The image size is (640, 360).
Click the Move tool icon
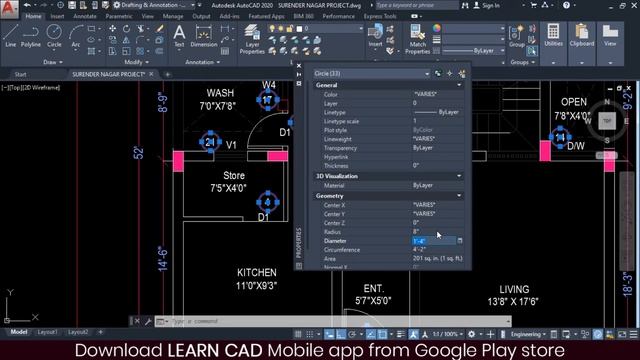point(112,29)
